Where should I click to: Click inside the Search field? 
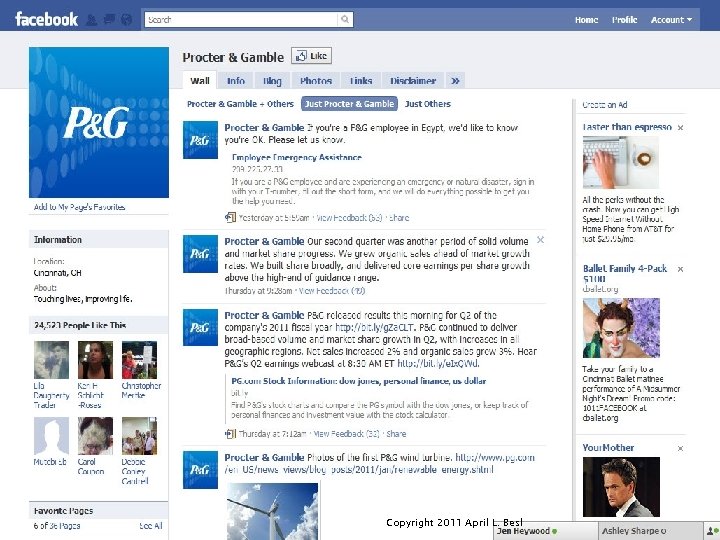tap(241, 19)
